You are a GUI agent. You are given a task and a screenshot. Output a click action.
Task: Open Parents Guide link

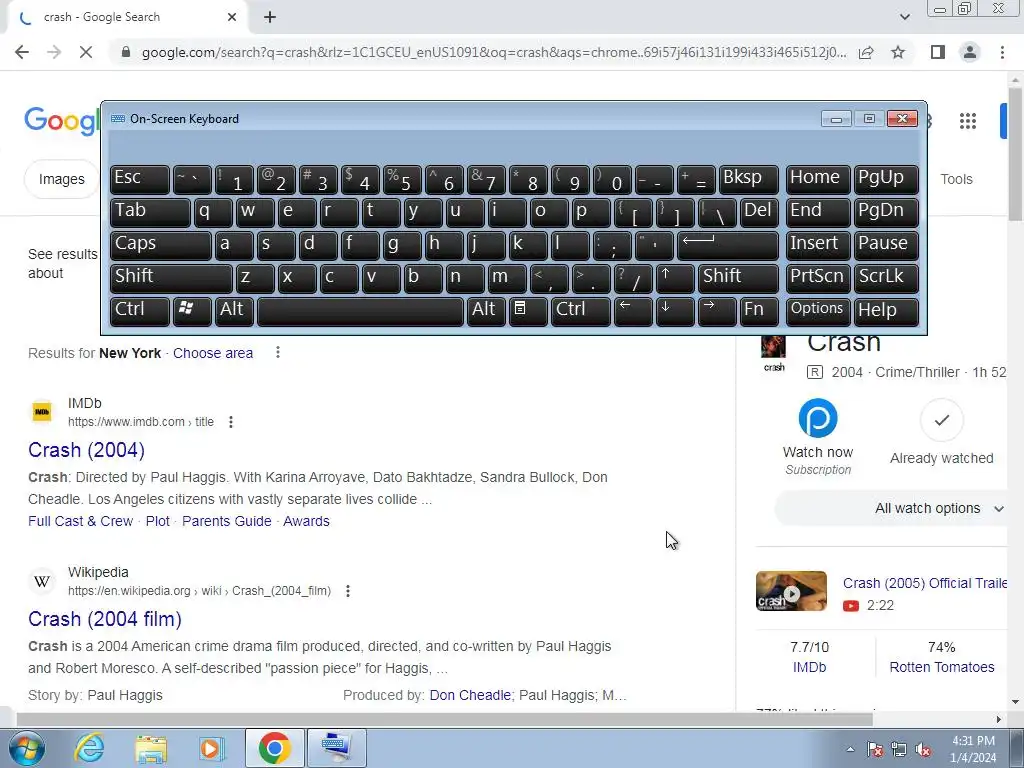coord(227,521)
